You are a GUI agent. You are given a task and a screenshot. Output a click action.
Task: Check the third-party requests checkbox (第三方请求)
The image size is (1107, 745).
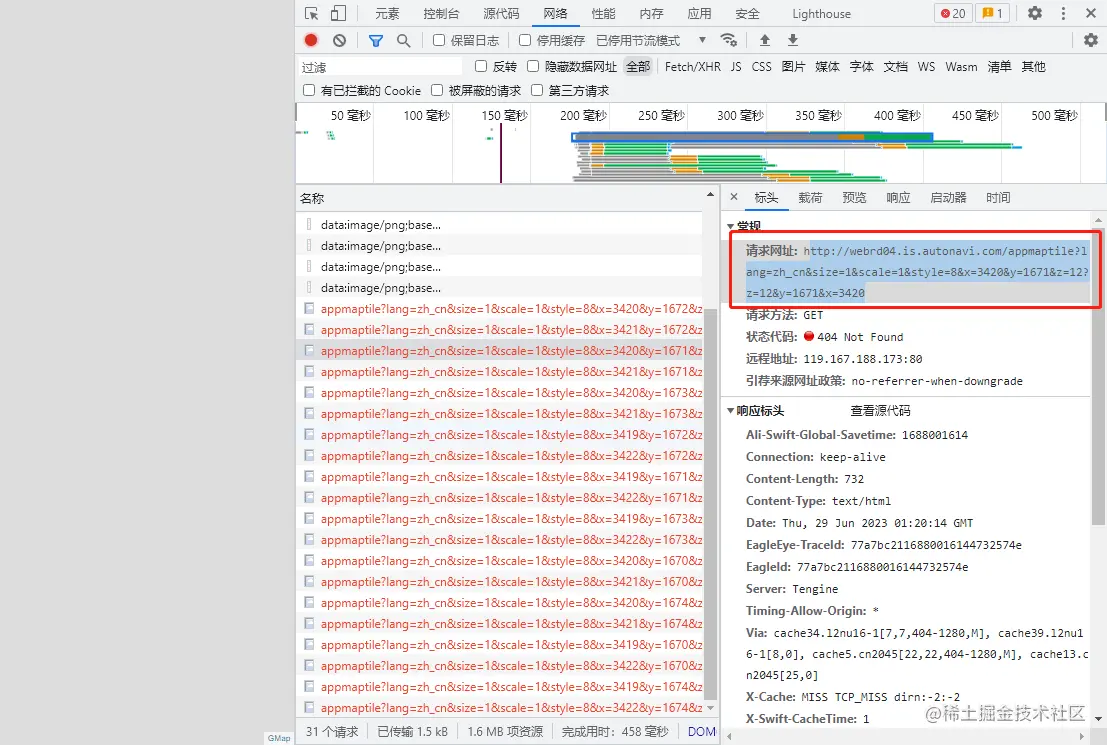537,90
